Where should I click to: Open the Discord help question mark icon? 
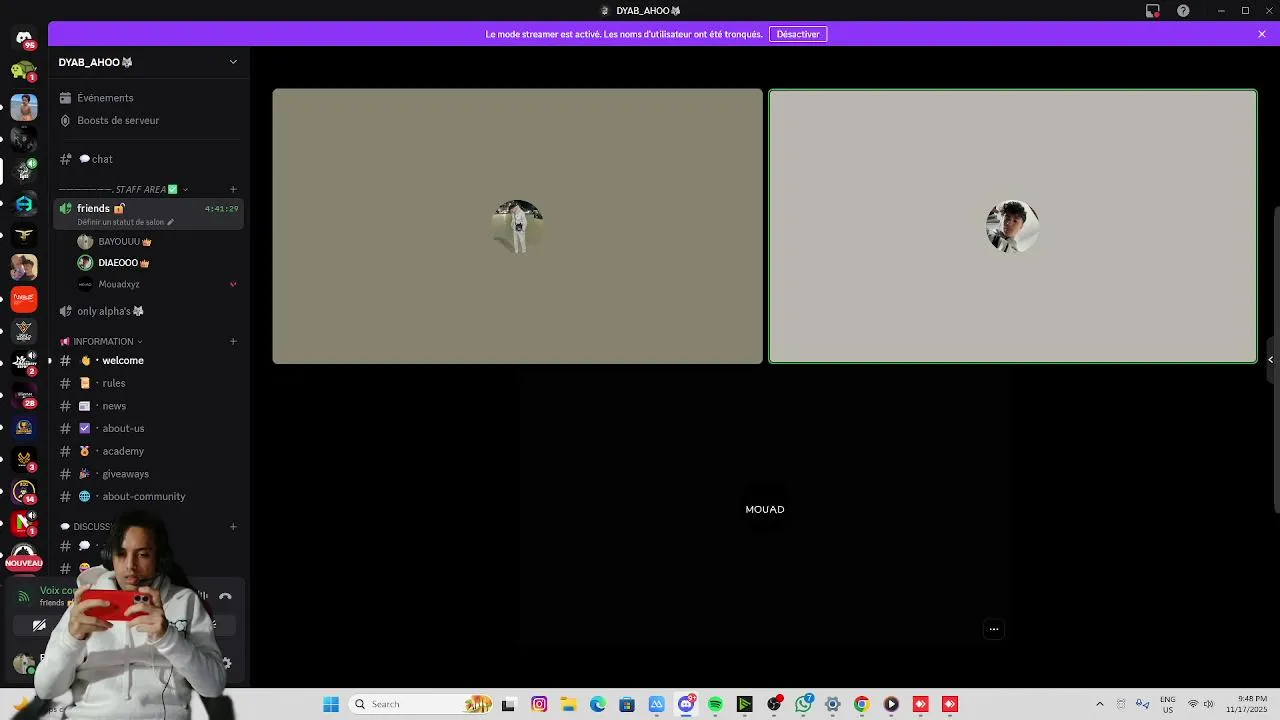pos(1184,11)
